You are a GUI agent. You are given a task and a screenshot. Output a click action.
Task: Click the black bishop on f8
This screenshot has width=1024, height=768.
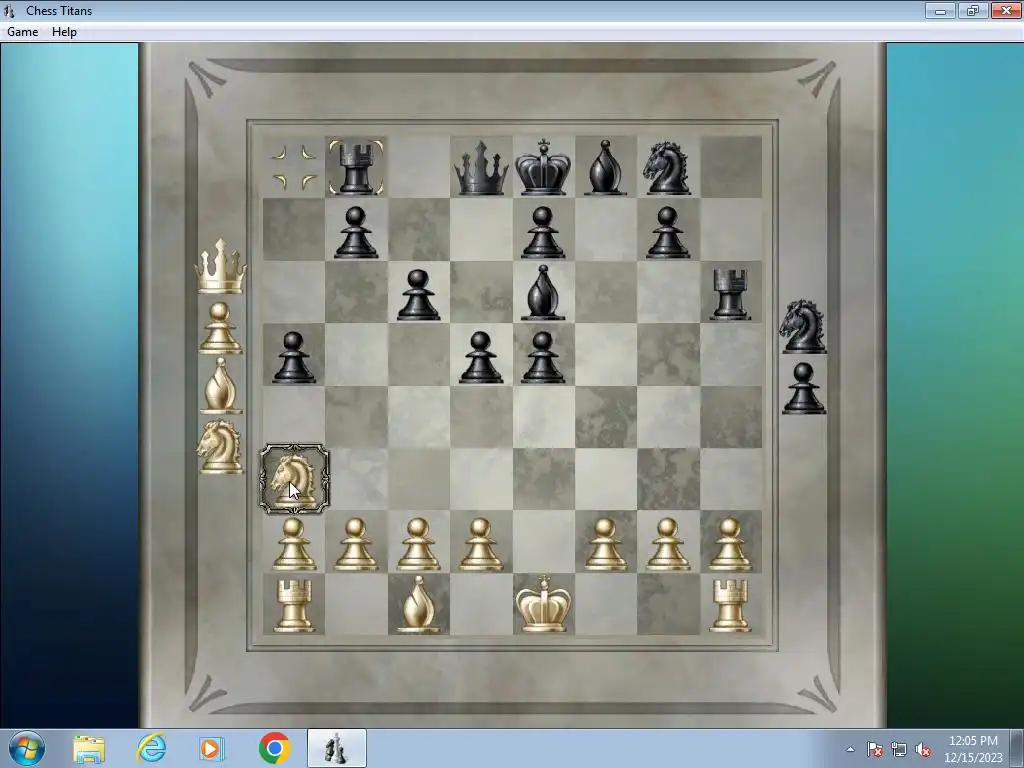click(605, 168)
